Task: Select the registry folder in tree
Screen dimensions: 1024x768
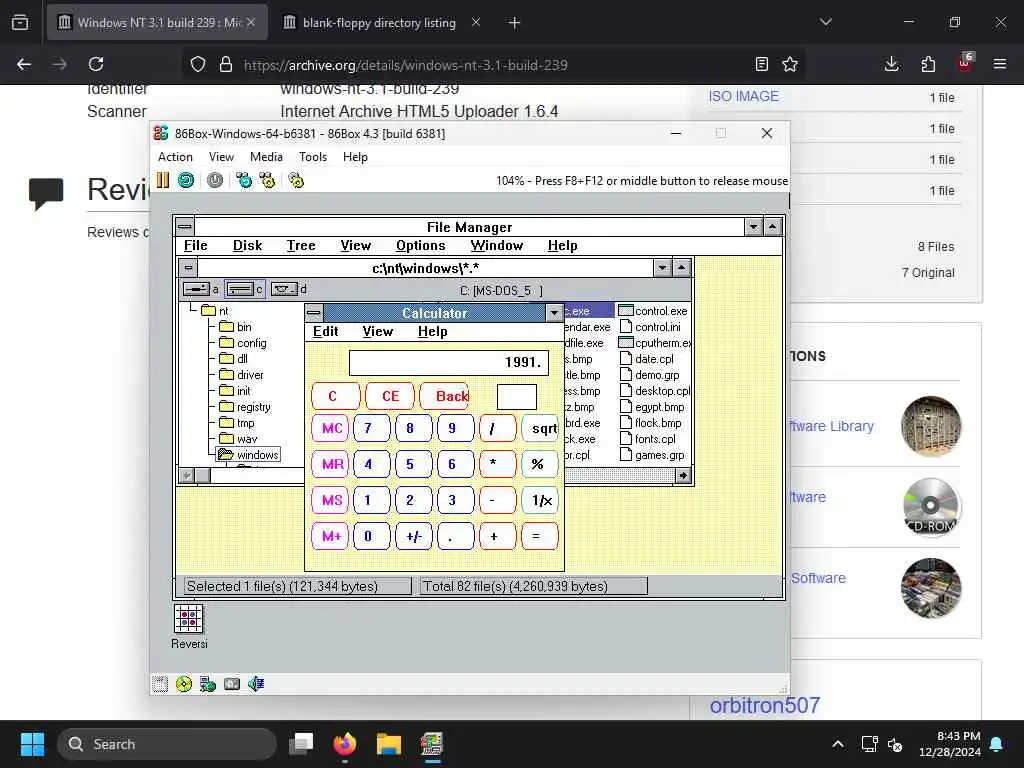Action: 246,407
